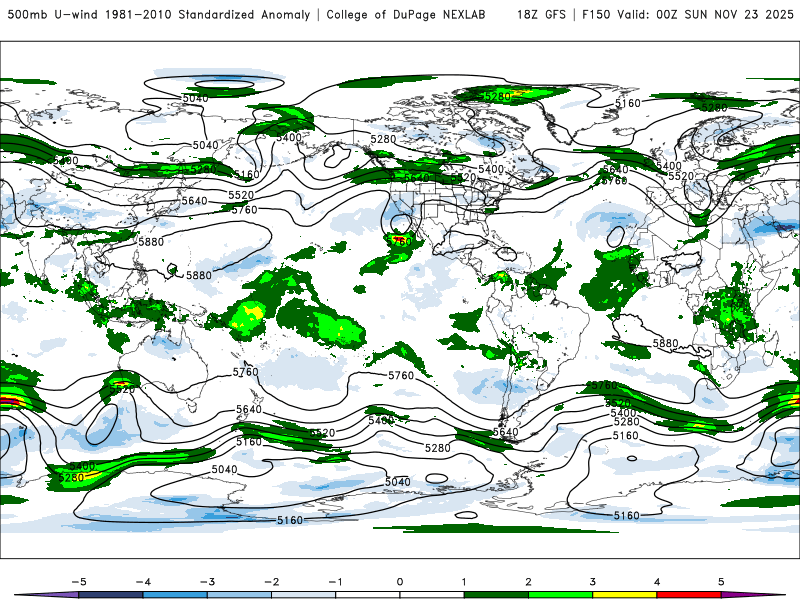Click the dark green 1 to 2 colorbar segment

click(496, 595)
